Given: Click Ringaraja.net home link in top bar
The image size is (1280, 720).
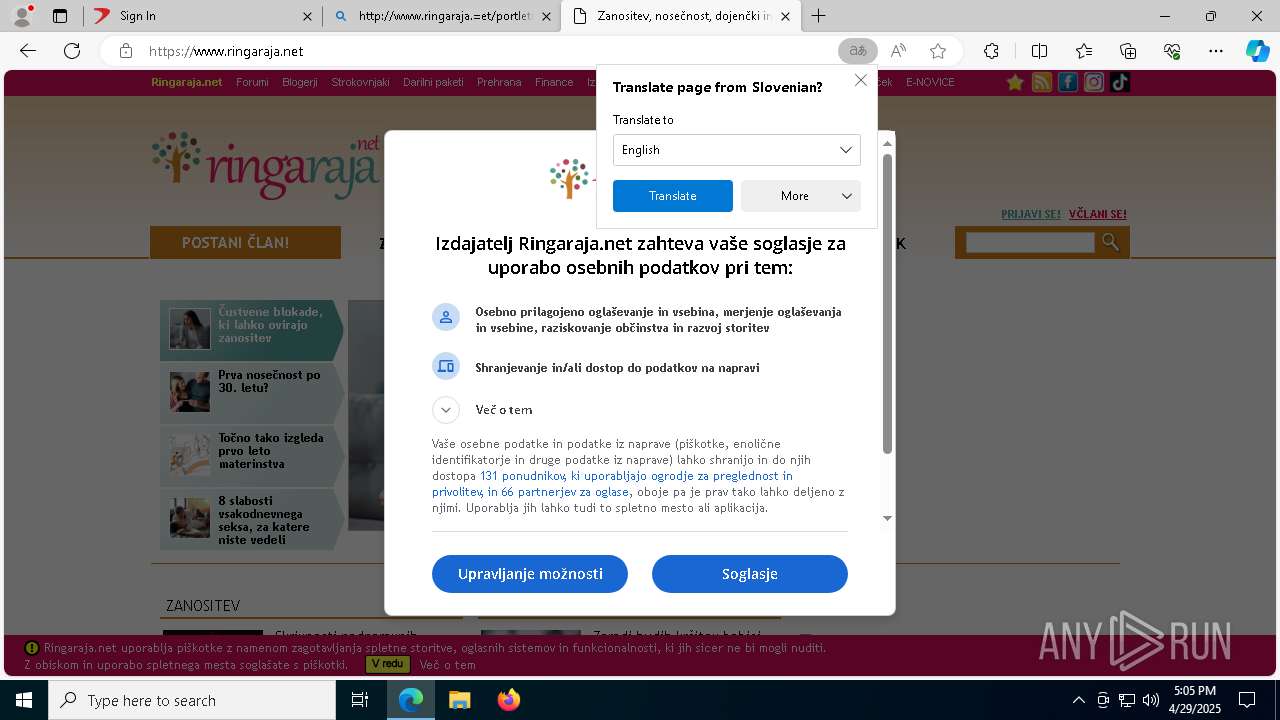Looking at the screenshot, I should pyautogui.click(x=187, y=82).
